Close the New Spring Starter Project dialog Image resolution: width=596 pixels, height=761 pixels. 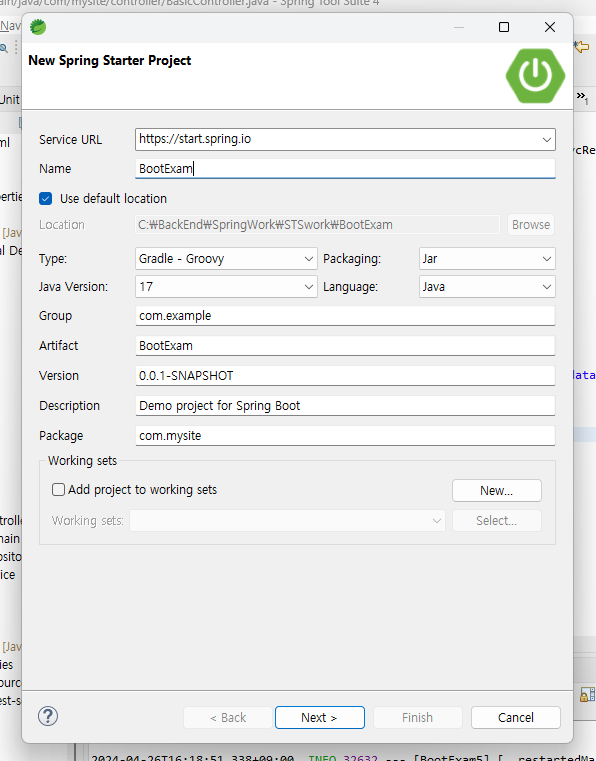(549, 27)
